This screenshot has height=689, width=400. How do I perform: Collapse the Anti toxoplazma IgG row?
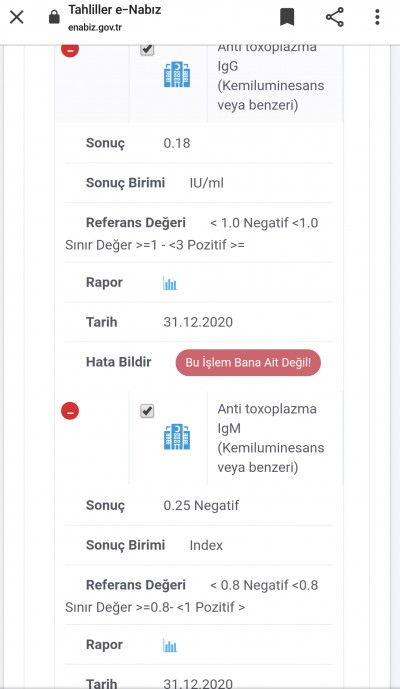point(70,49)
